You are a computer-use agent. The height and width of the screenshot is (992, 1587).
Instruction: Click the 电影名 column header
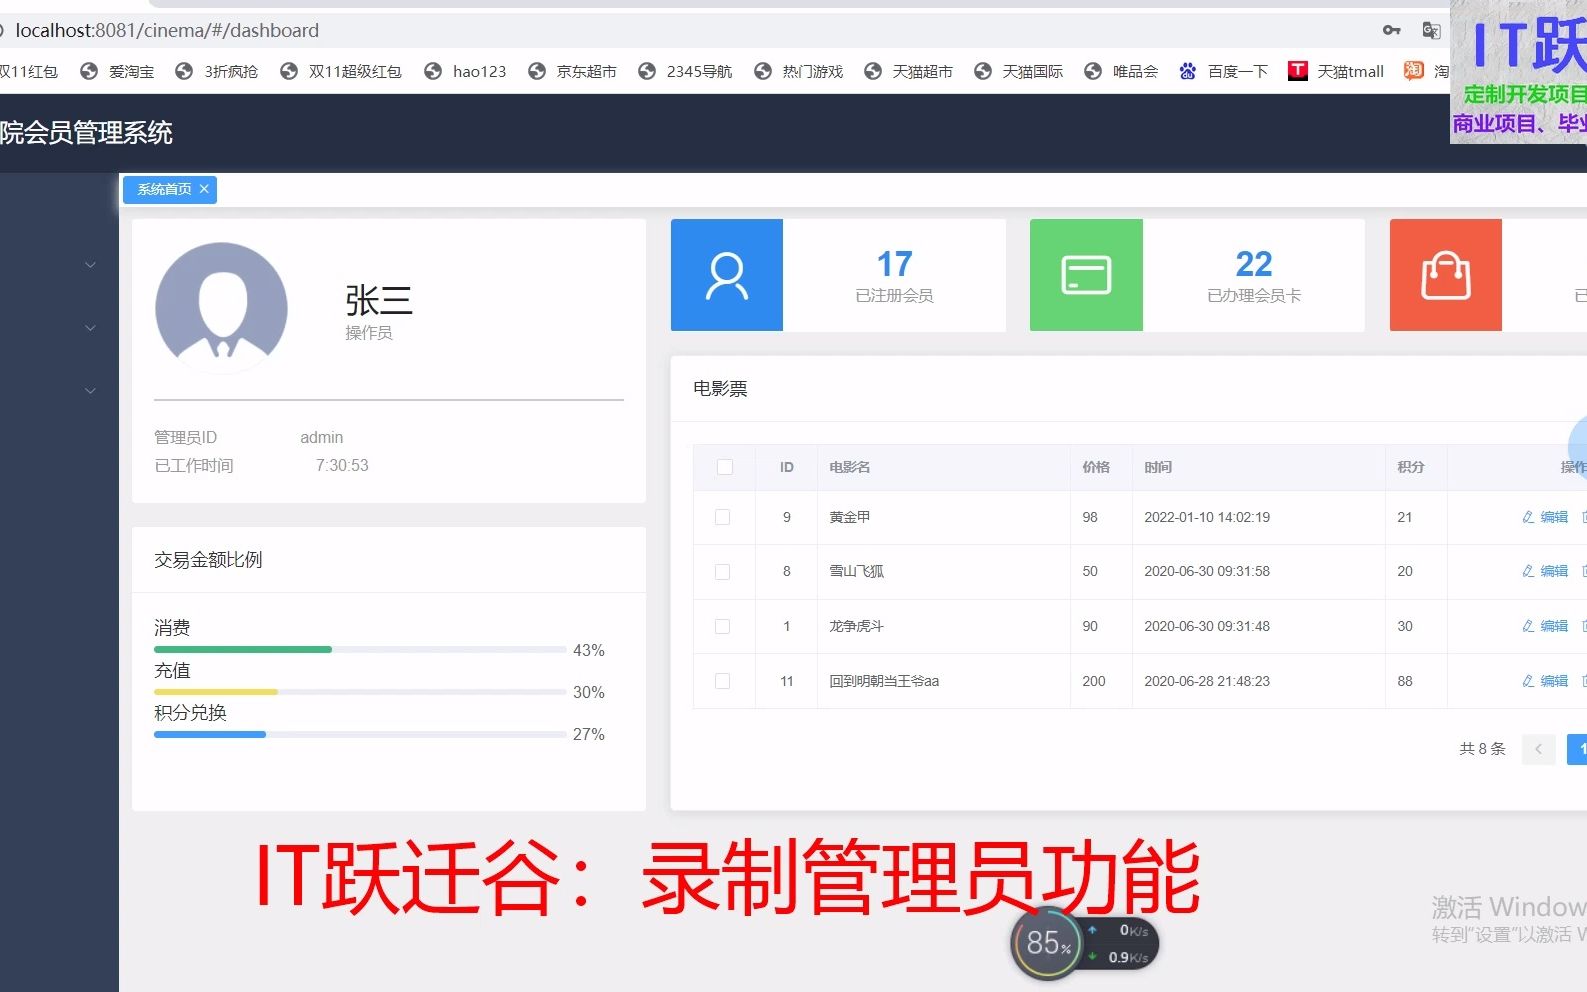click(x=849, y=467)
